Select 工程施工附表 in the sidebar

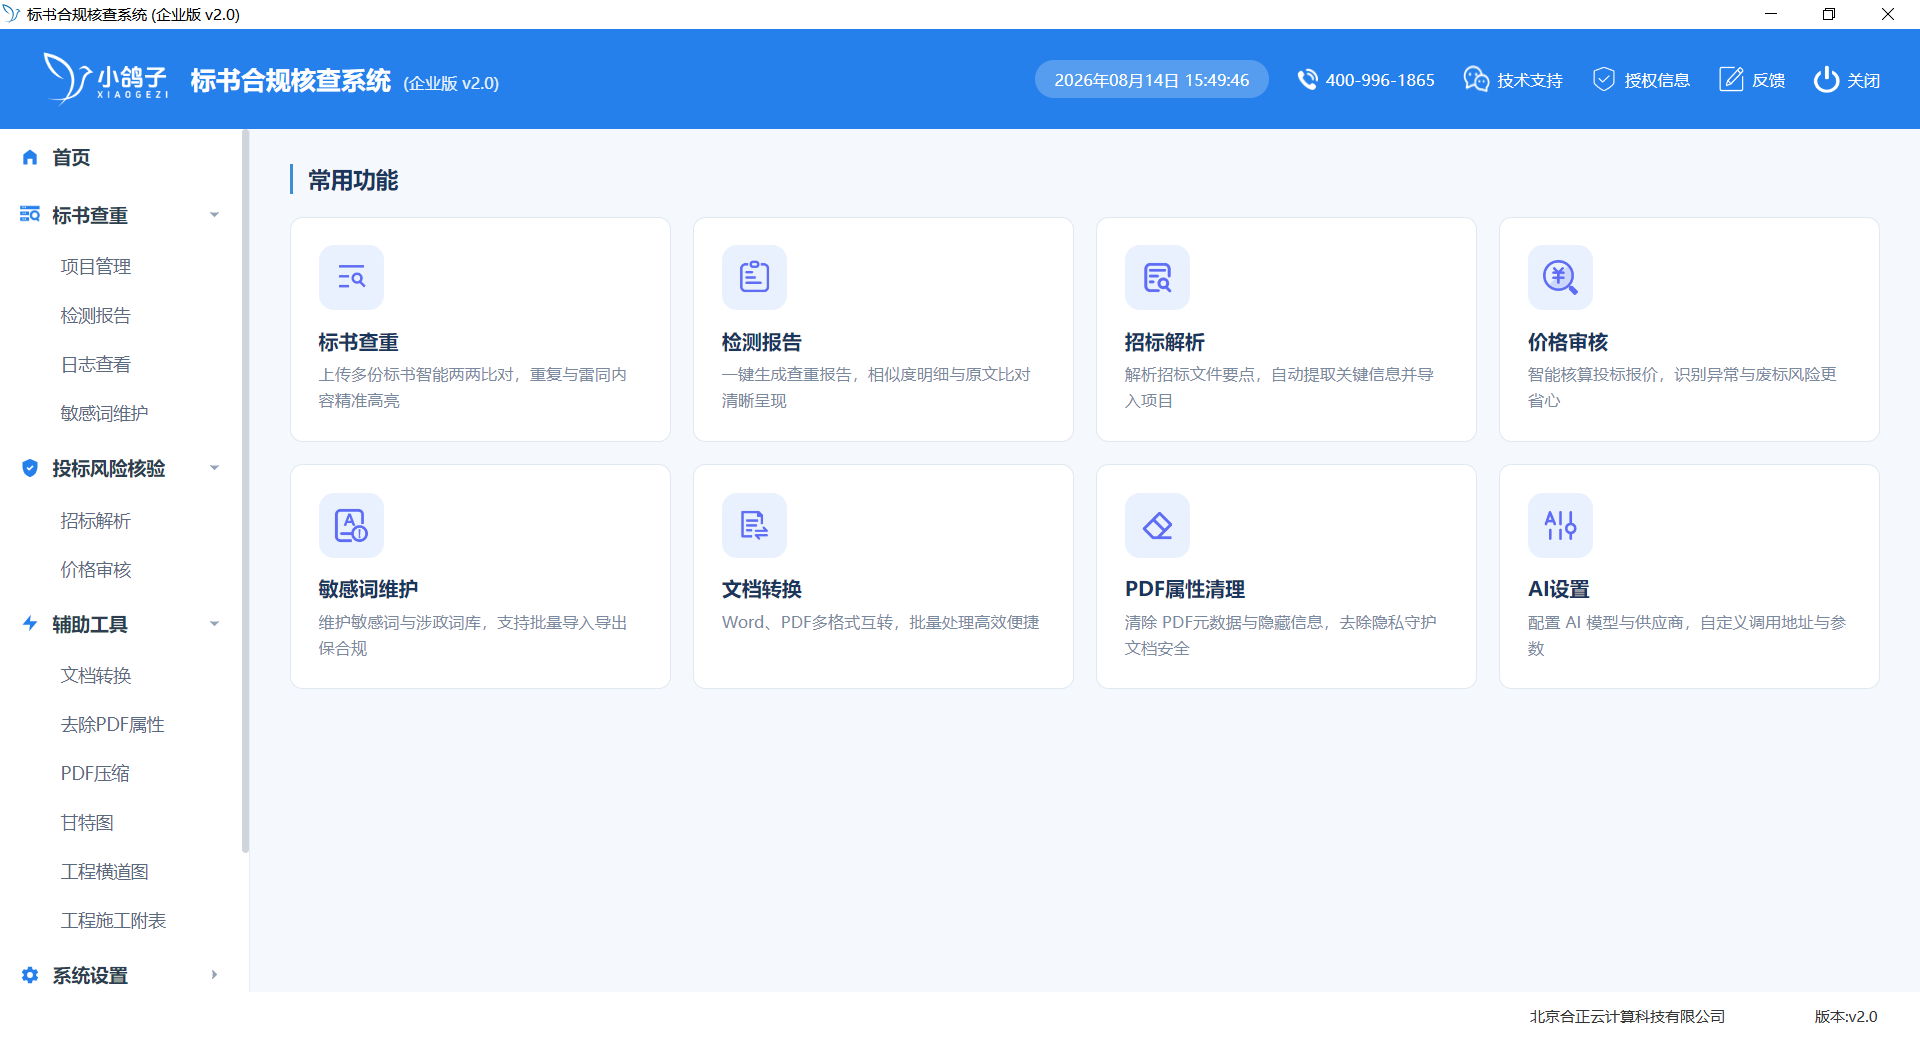coord(113,920)
